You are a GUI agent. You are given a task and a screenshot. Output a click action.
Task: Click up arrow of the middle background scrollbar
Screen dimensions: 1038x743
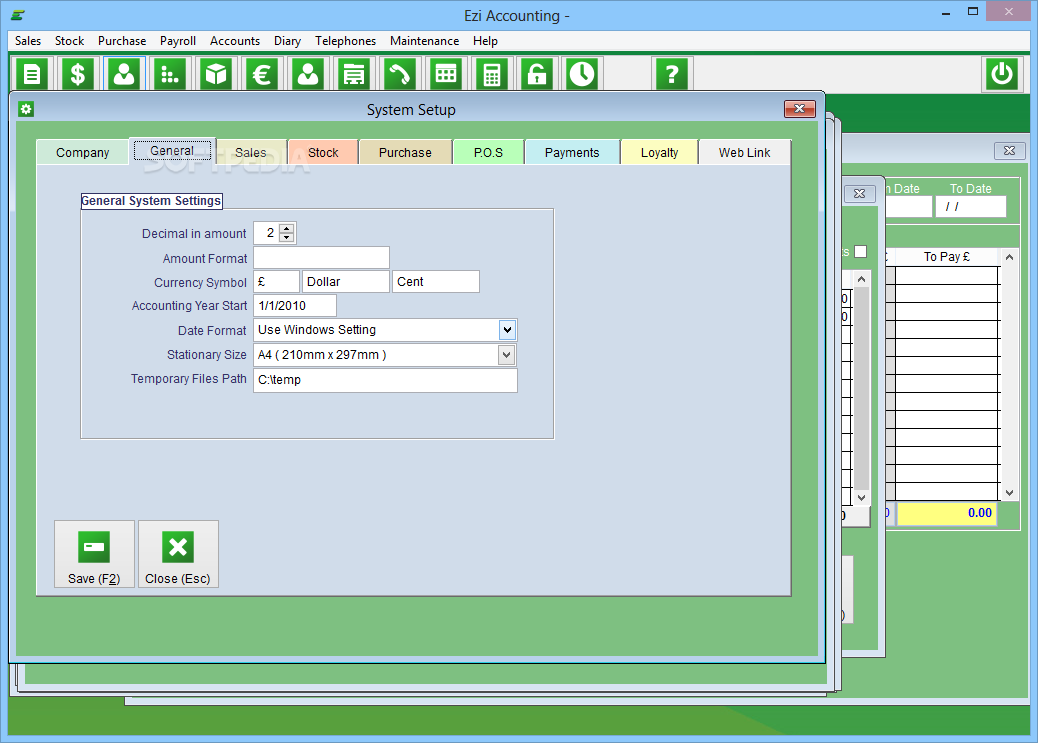pos(861,279)
